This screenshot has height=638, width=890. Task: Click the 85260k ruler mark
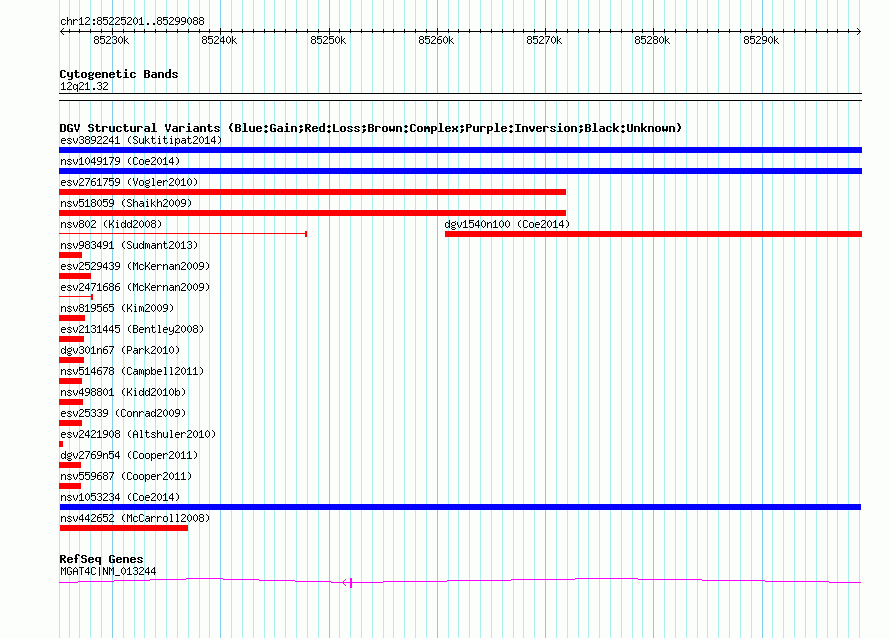point(436,40)
